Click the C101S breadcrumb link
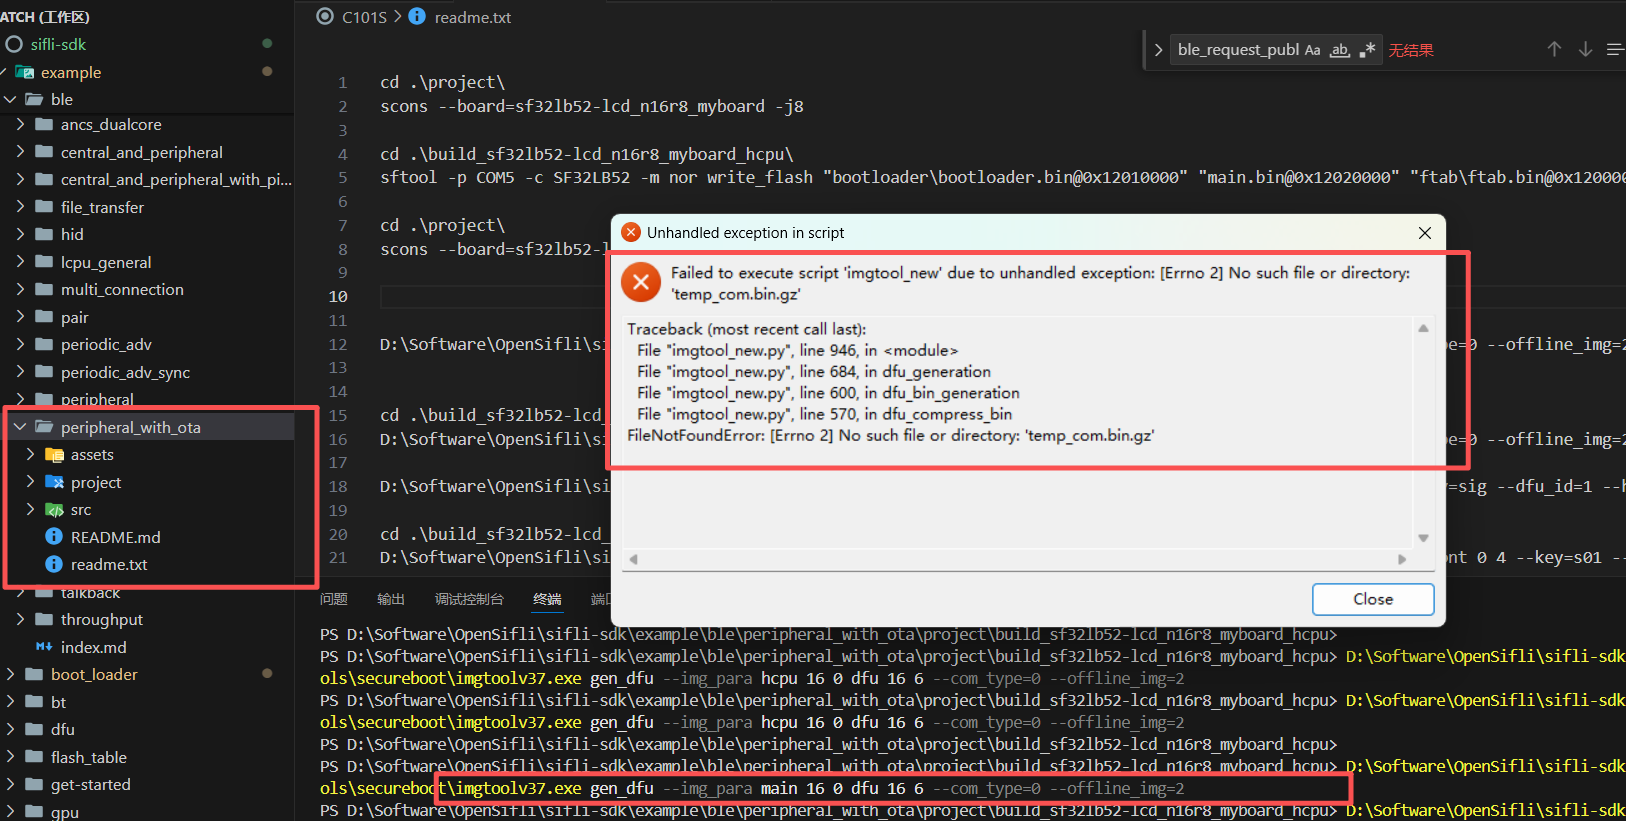Image resolution: width=1626 pixels, height=821 pixels. [x=364, y=17]
